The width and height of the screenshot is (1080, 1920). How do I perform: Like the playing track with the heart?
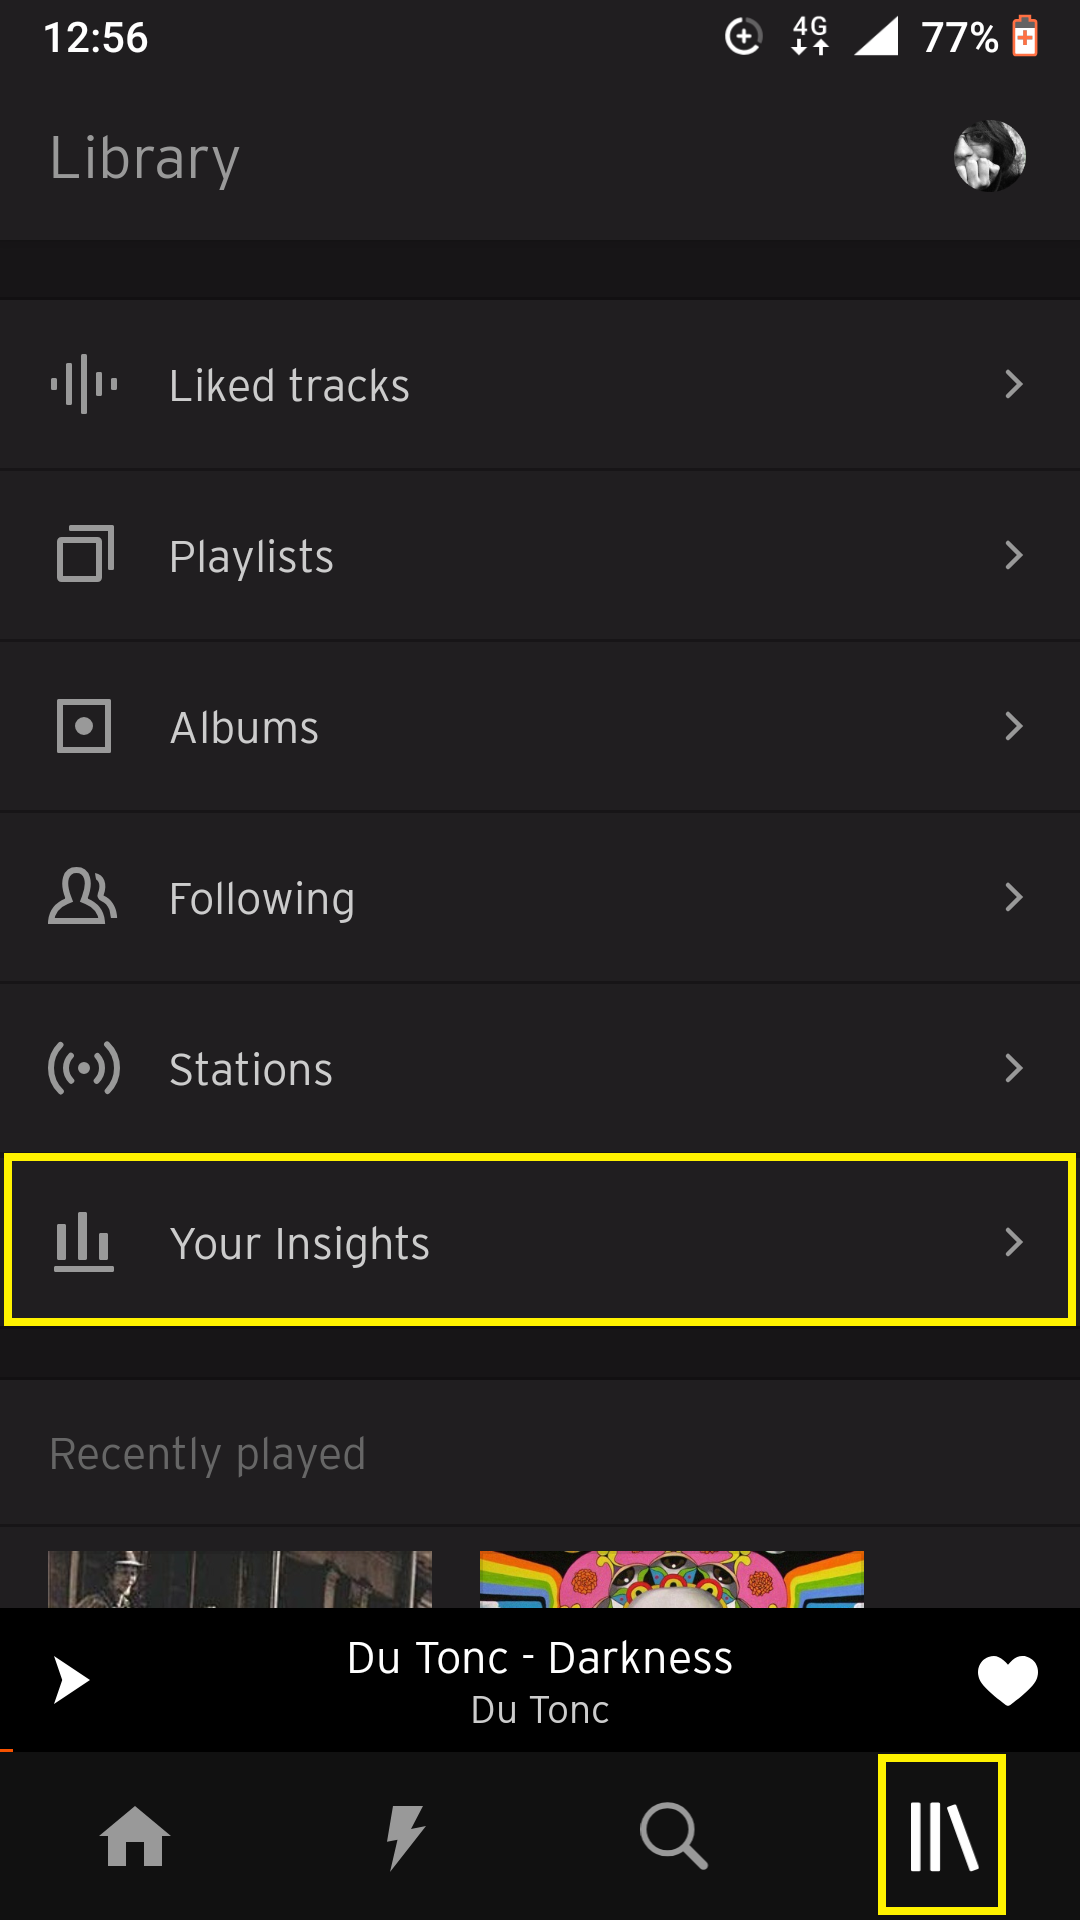point(1006,1680)
